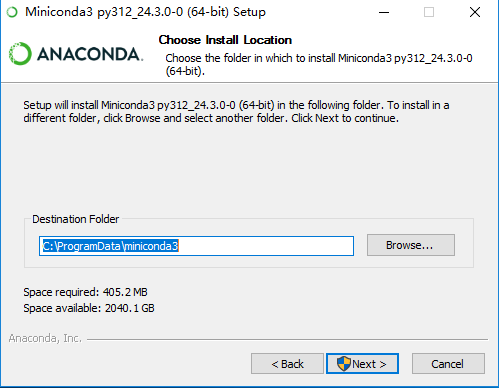Click the greyed-out maximize window button
Image resolution: width=499 pixels, height=388 pixels.
[429, 12]
